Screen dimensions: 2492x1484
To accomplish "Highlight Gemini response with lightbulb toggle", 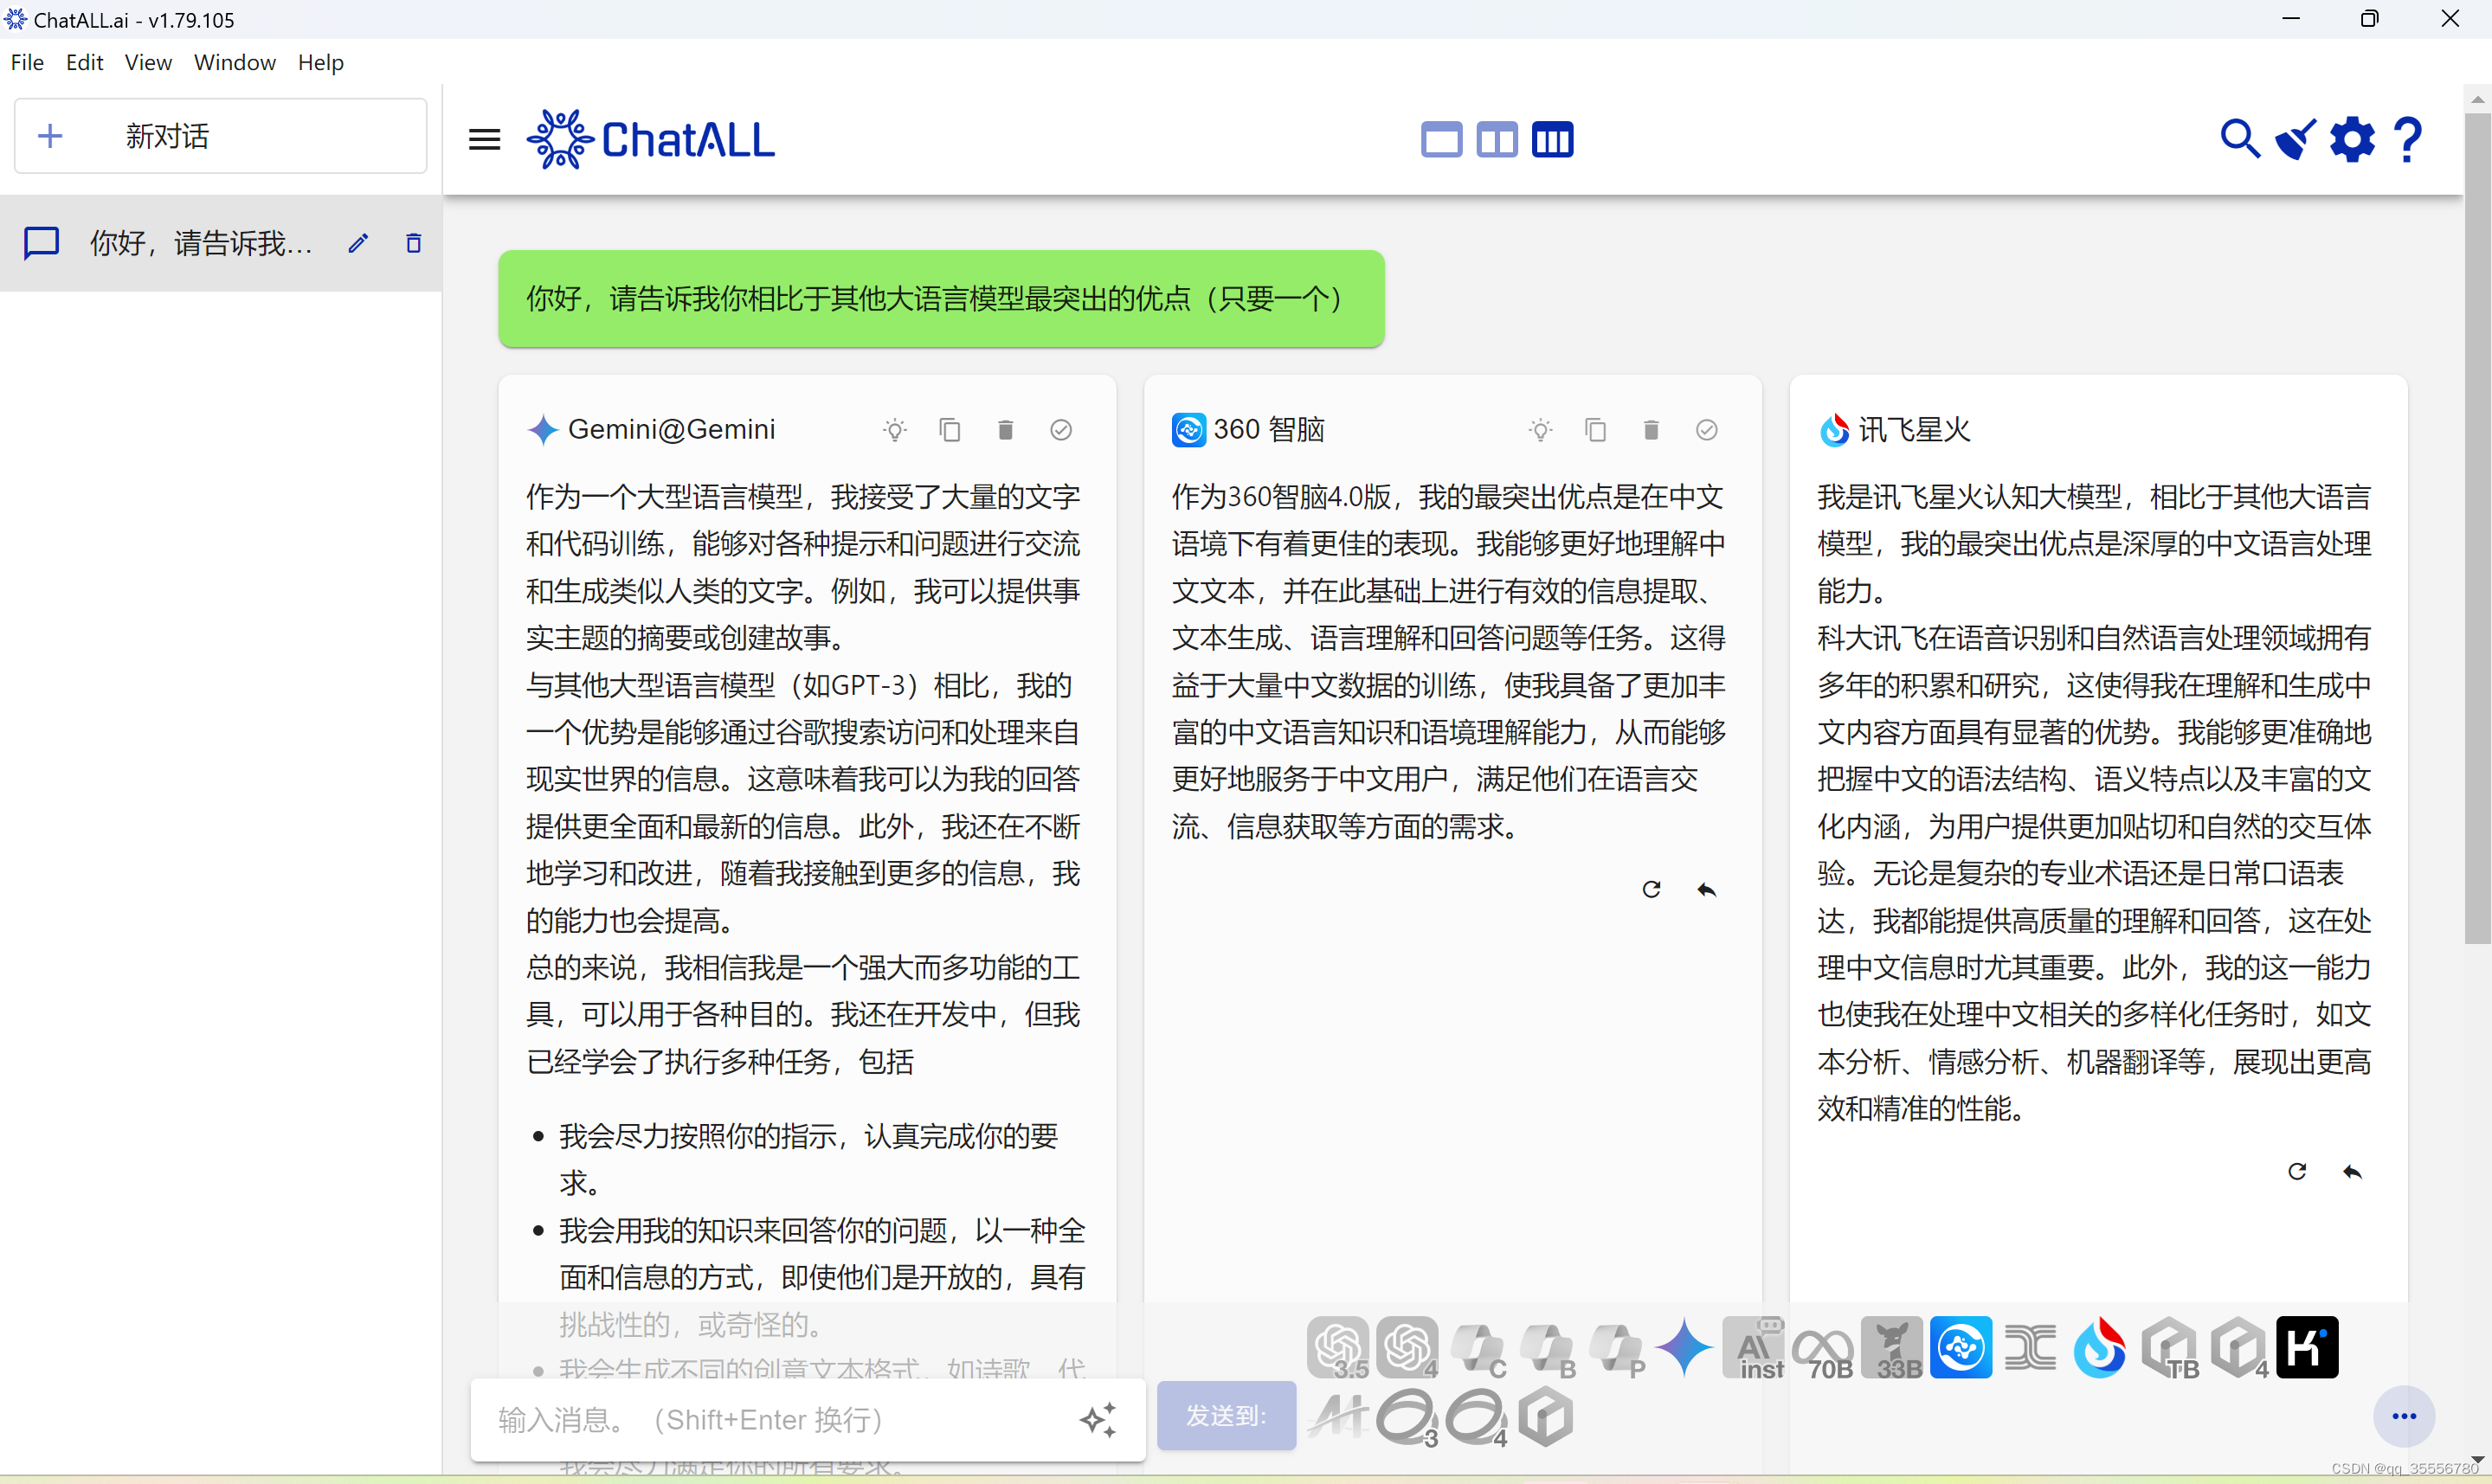I will point(895,430).
